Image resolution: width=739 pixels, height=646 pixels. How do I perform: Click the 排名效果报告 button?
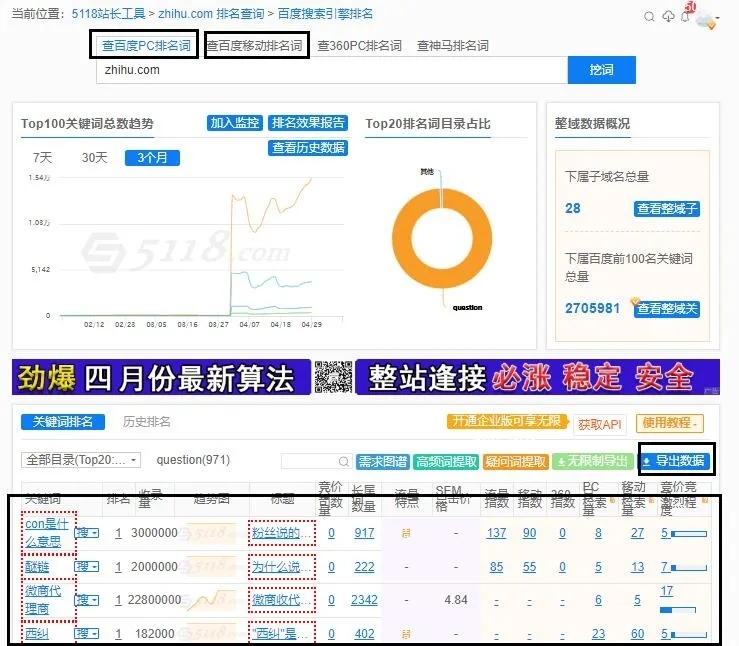pyautogui.click(x=308, y=123)
